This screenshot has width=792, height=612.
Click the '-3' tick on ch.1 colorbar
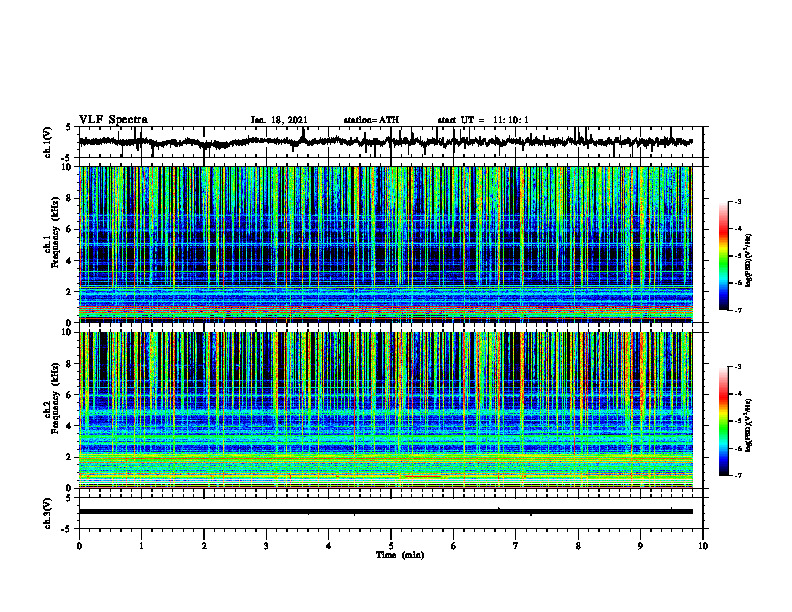click(x=739, y=201)
